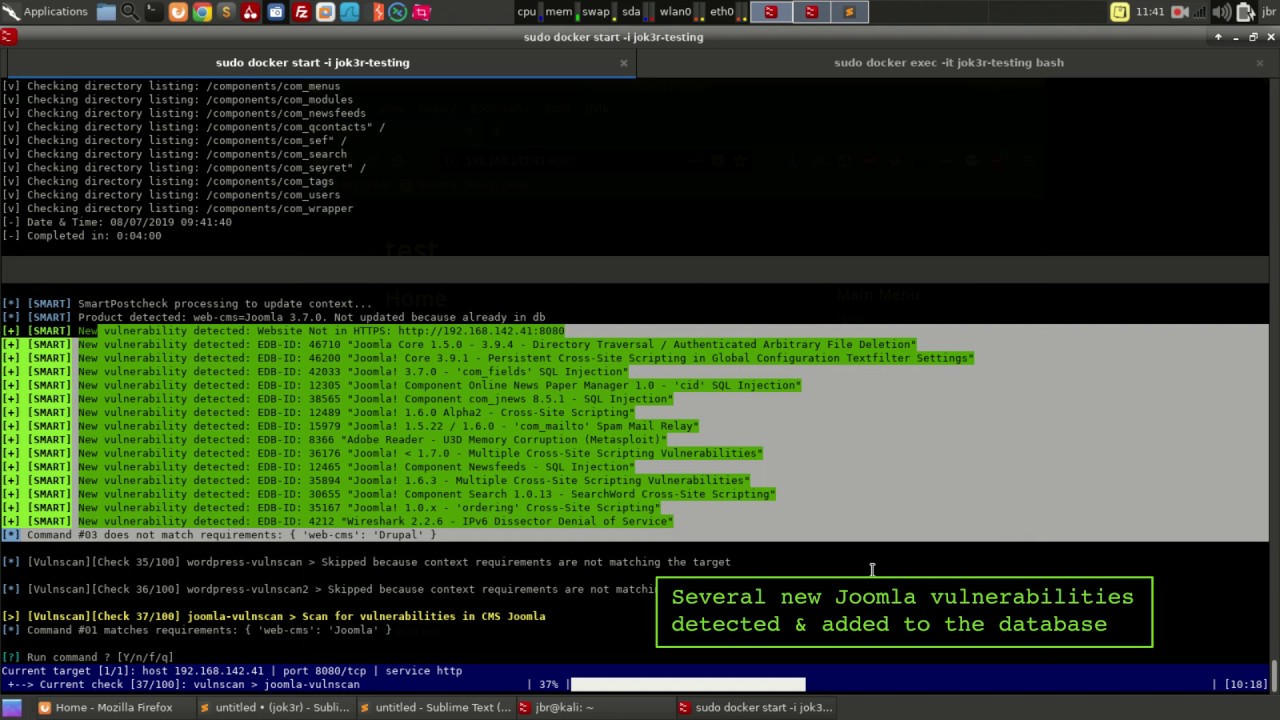Launch the magnifier search icon in panel
The width and height of the screenshot is (1280, 720).
[x=130, y=12]
